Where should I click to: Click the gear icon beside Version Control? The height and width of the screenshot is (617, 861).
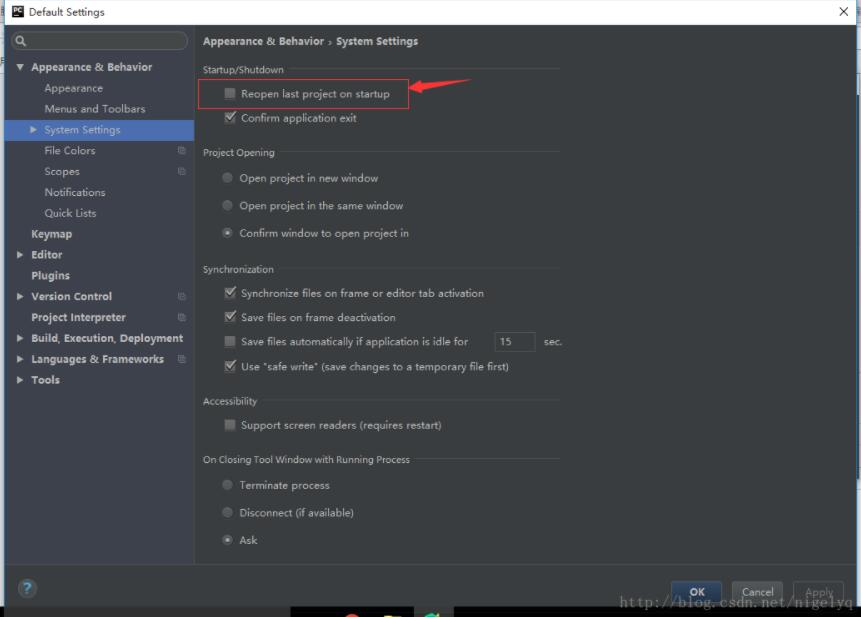click(181, 296)
